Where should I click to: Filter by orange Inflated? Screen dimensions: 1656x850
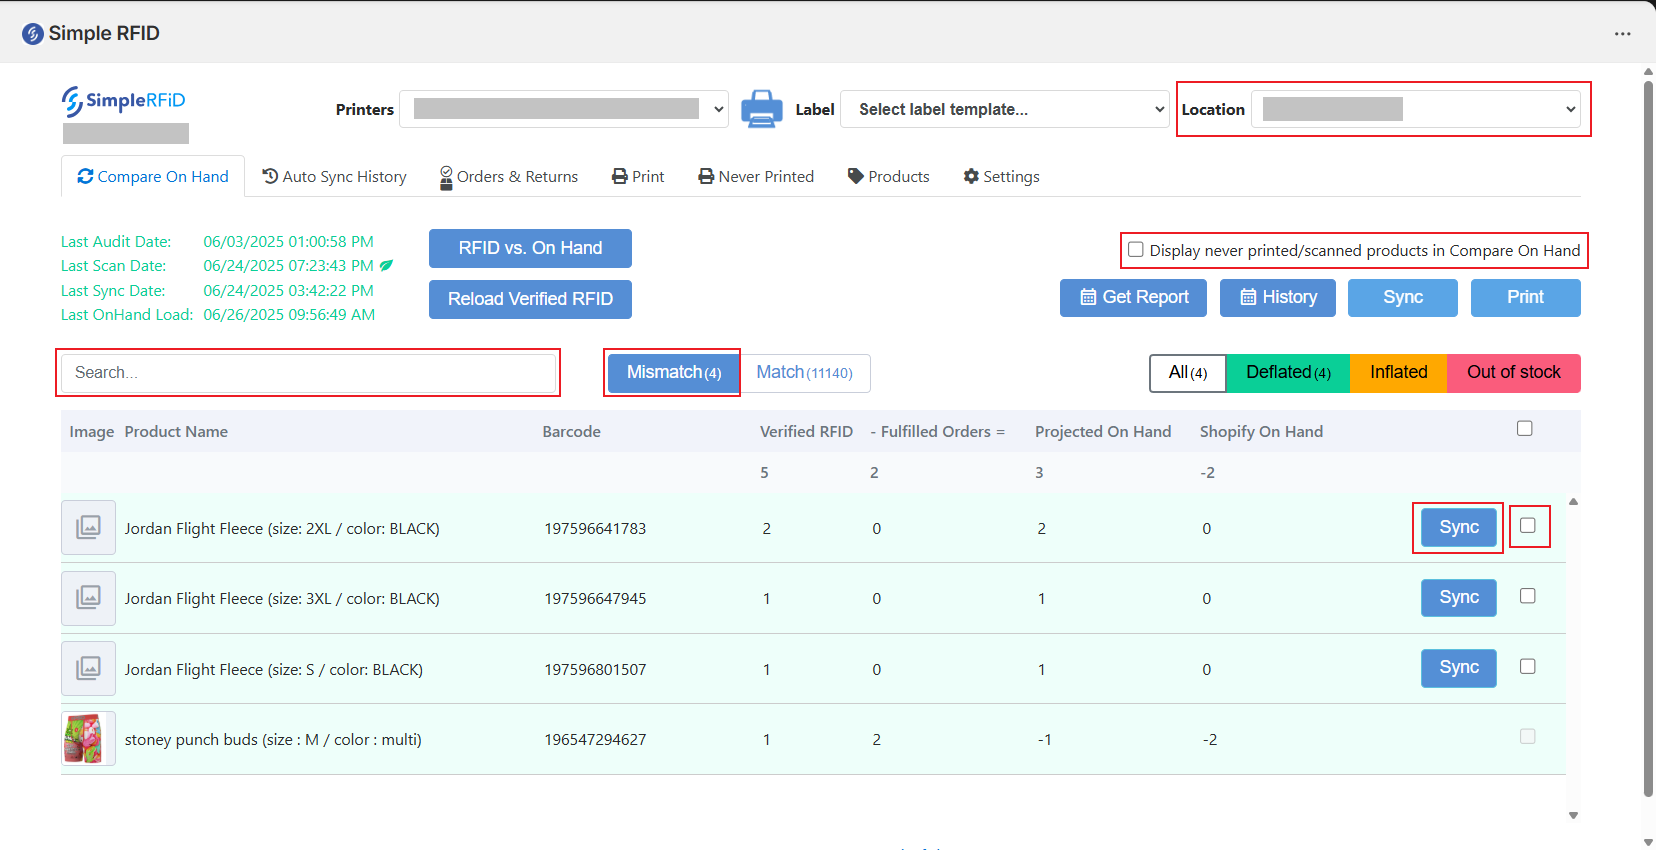point(1398,373)
